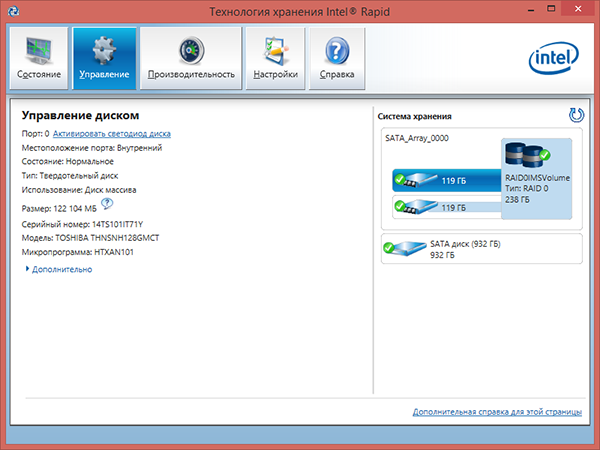This screenshot has width=600, height=450.
Task: Click the Управление диском heading
Action: pos(80,115)
